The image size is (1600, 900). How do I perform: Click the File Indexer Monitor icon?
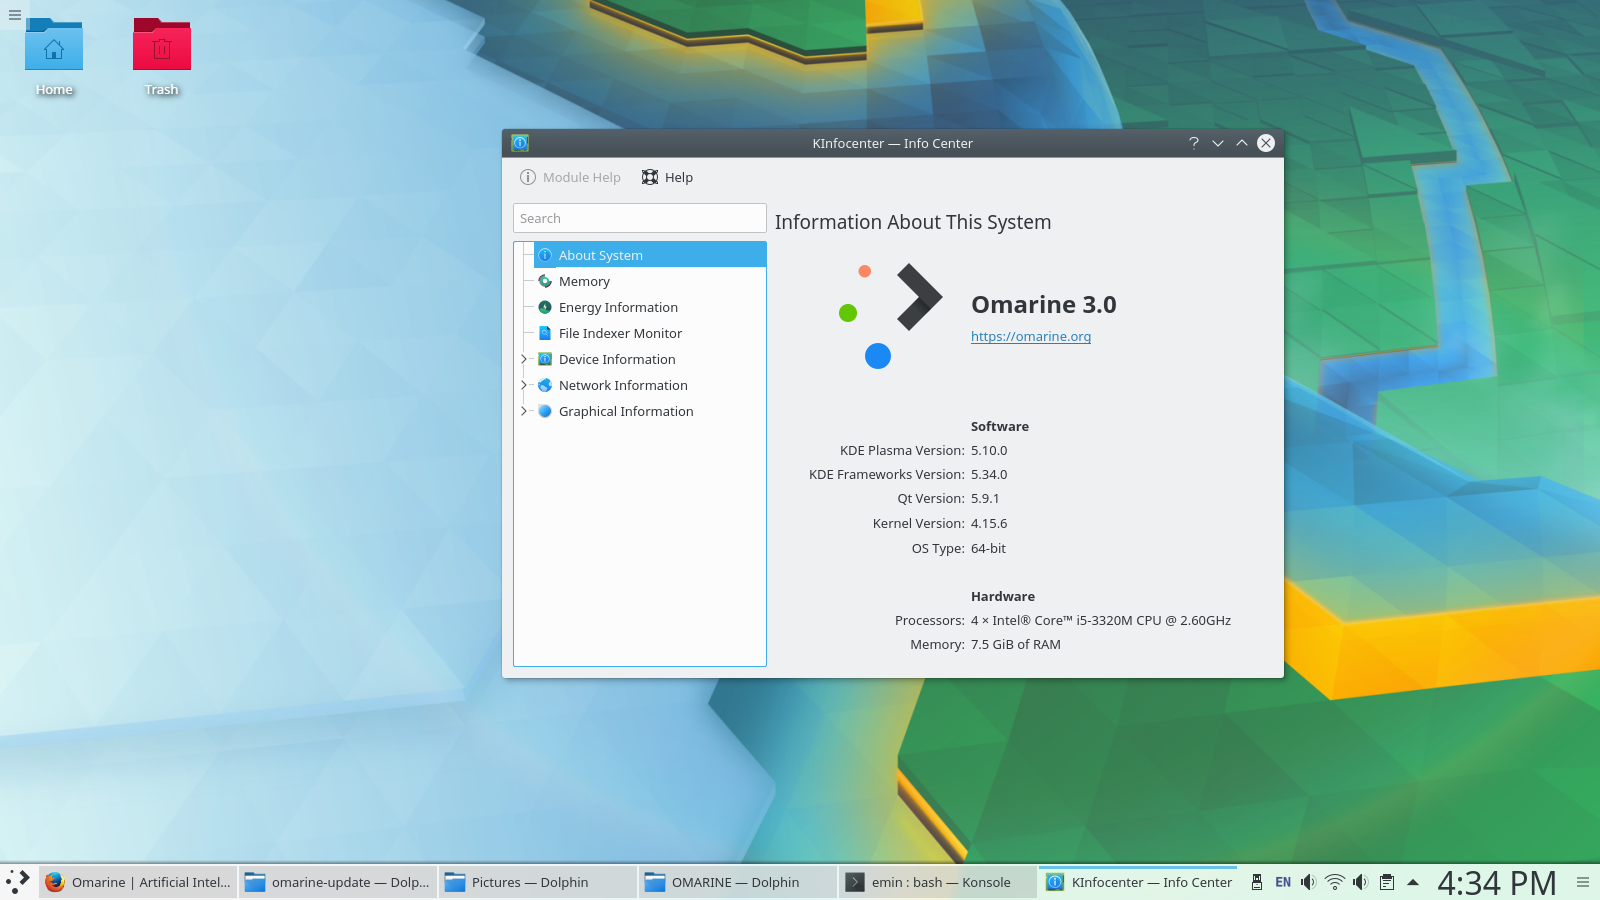point(545,333)
